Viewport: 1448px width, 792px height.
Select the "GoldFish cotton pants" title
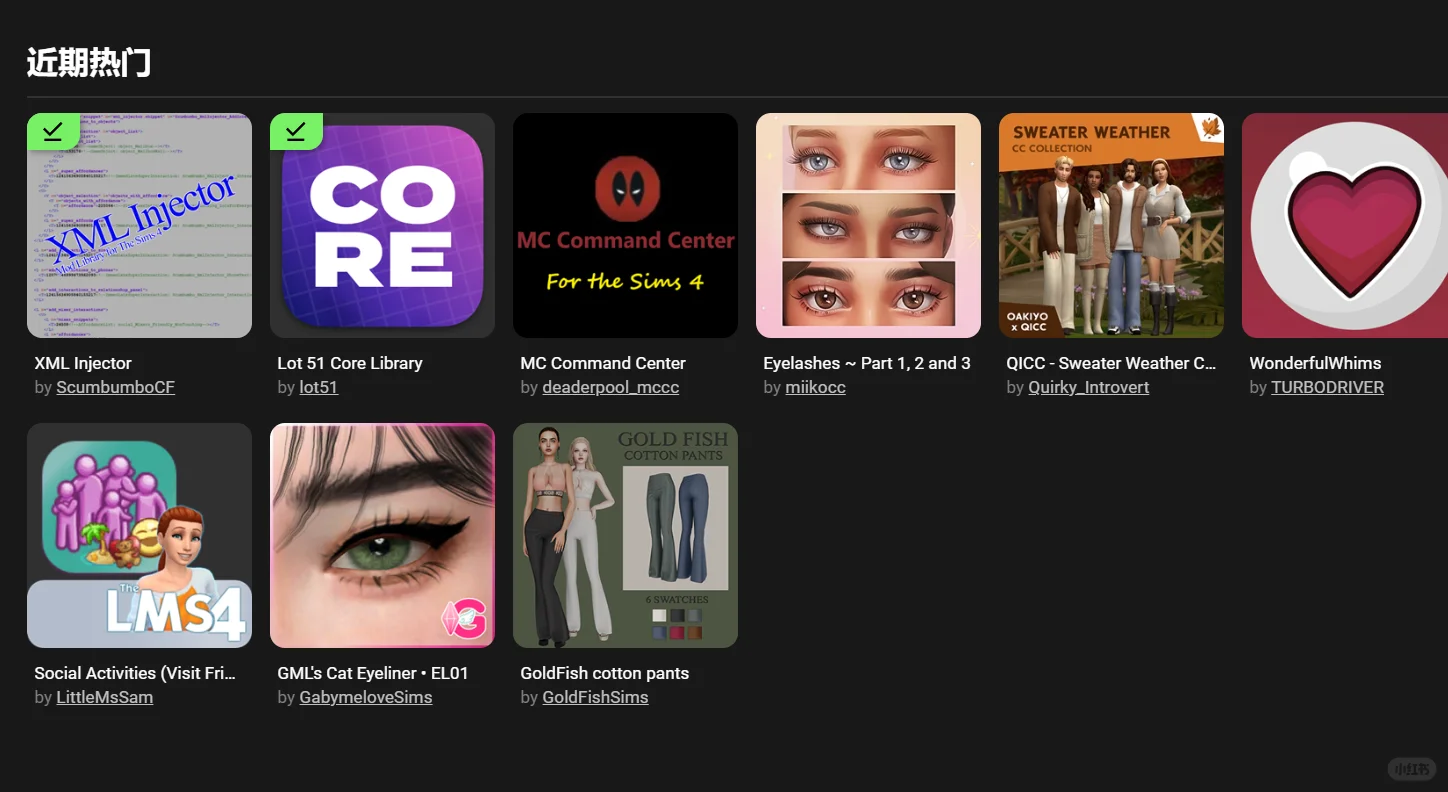point(605,673)
